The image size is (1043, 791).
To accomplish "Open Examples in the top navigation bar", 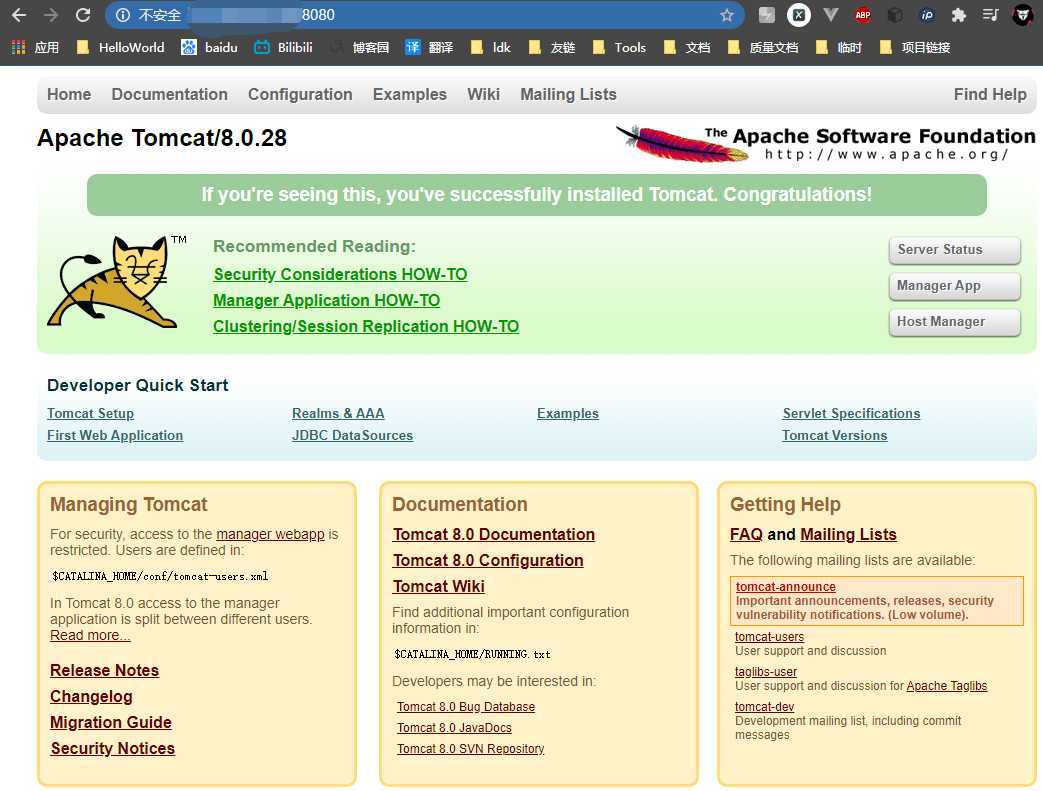I will tap(410, 94).
